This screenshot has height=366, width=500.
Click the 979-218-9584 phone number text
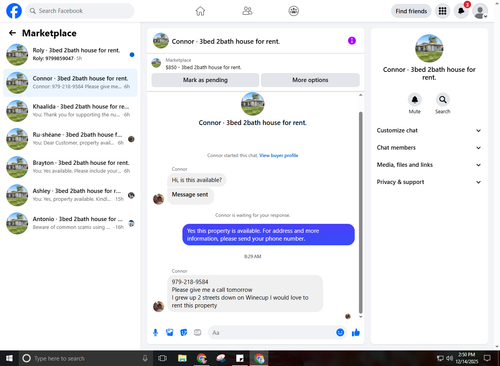point(190,282)
